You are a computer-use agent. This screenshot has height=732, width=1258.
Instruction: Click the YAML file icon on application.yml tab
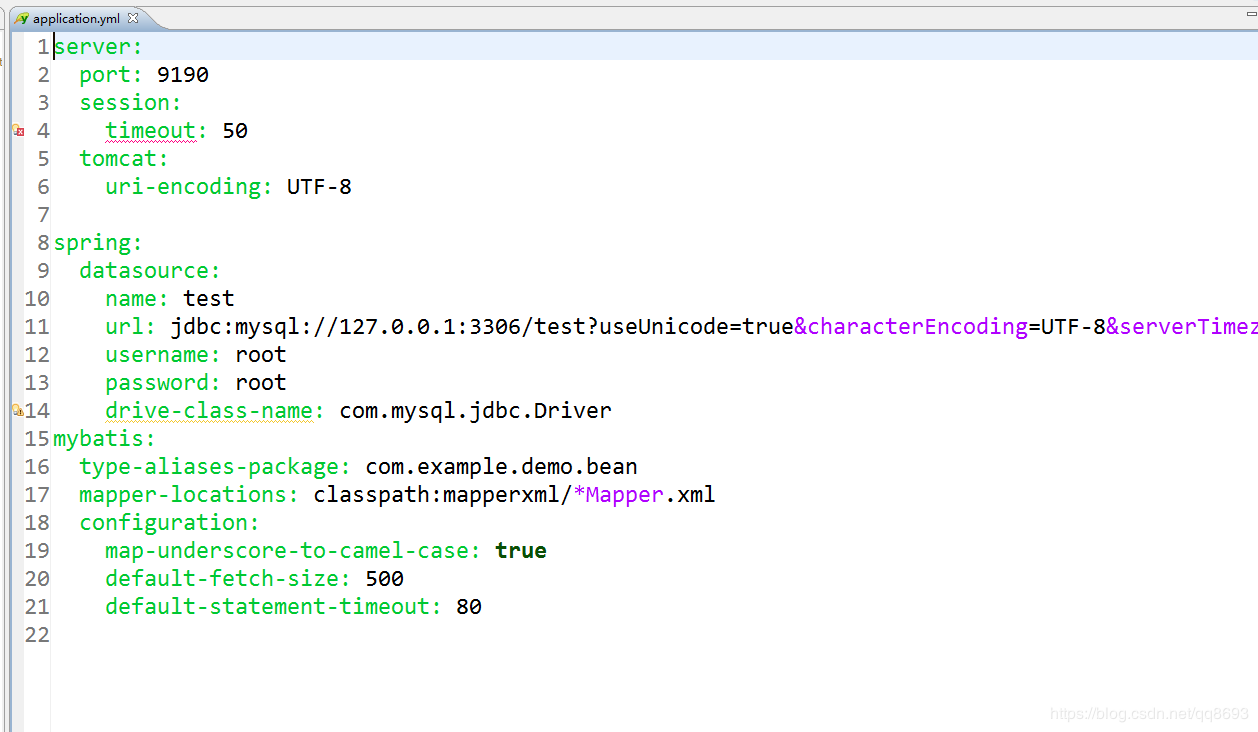click(22, 19)
